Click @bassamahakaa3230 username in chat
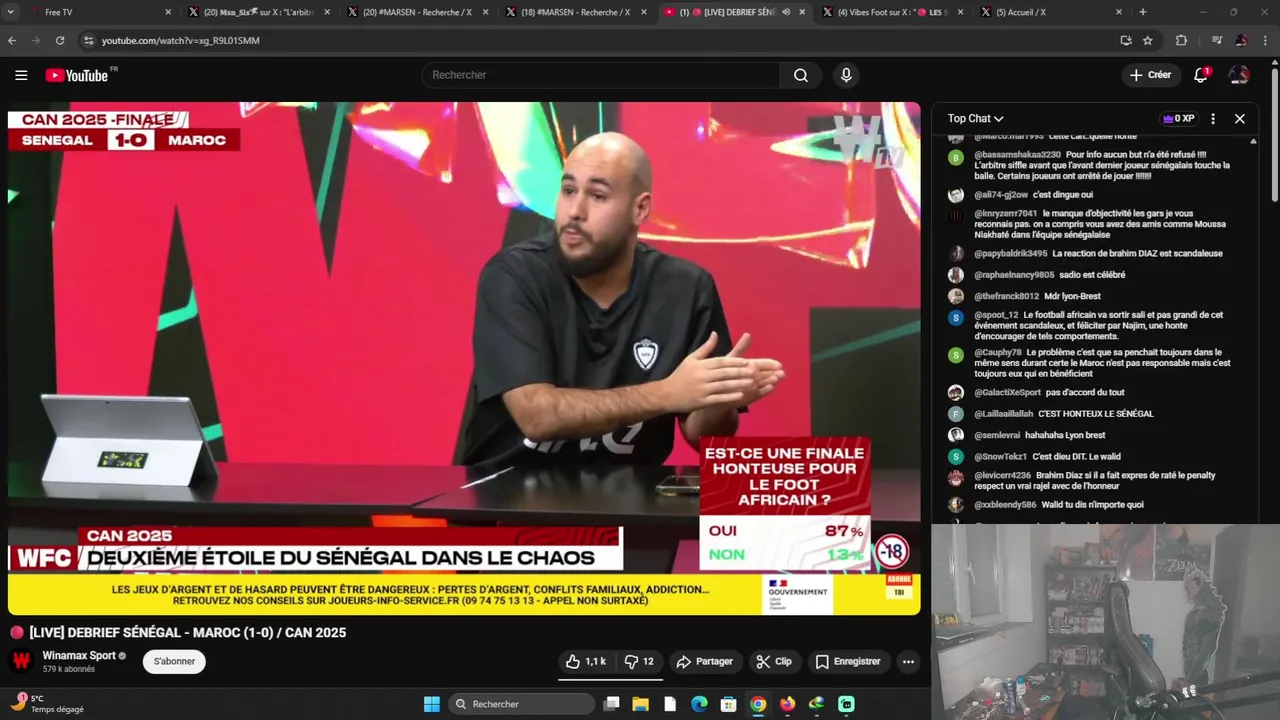 click(x=1017, y=155)
